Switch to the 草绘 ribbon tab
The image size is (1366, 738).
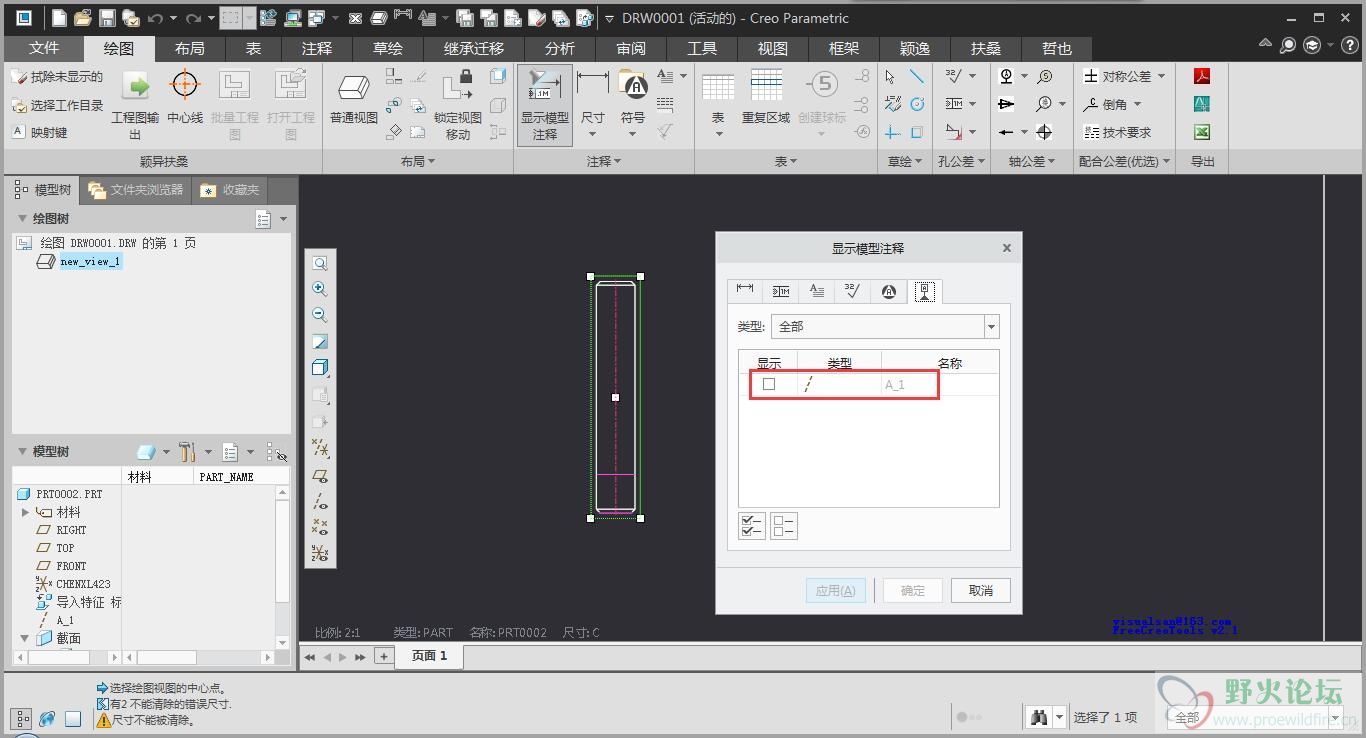(388, 48)
